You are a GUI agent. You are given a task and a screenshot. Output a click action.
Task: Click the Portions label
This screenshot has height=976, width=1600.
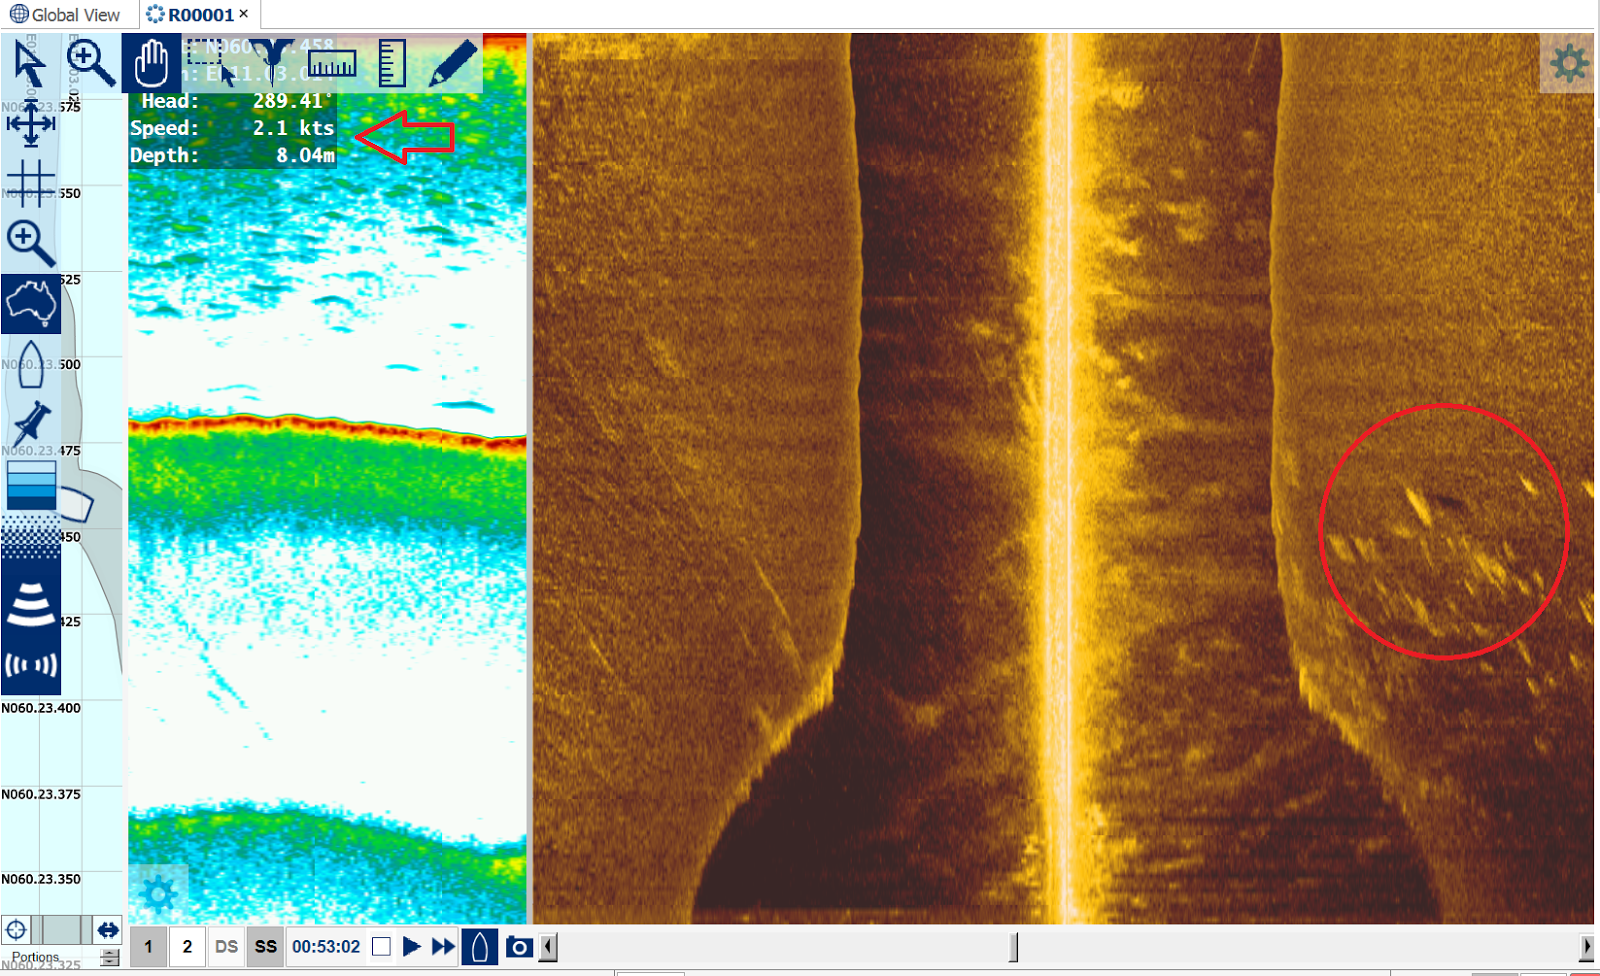point(36,957)
